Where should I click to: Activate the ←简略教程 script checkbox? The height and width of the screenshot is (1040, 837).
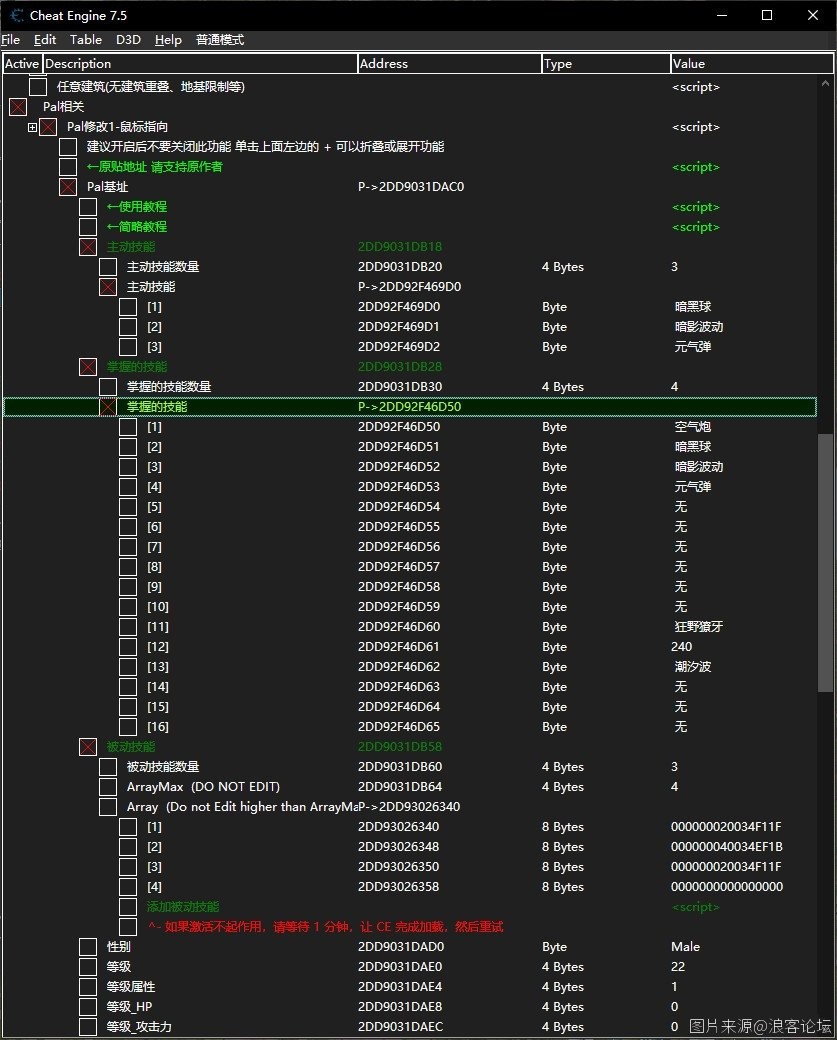point(88,227)
